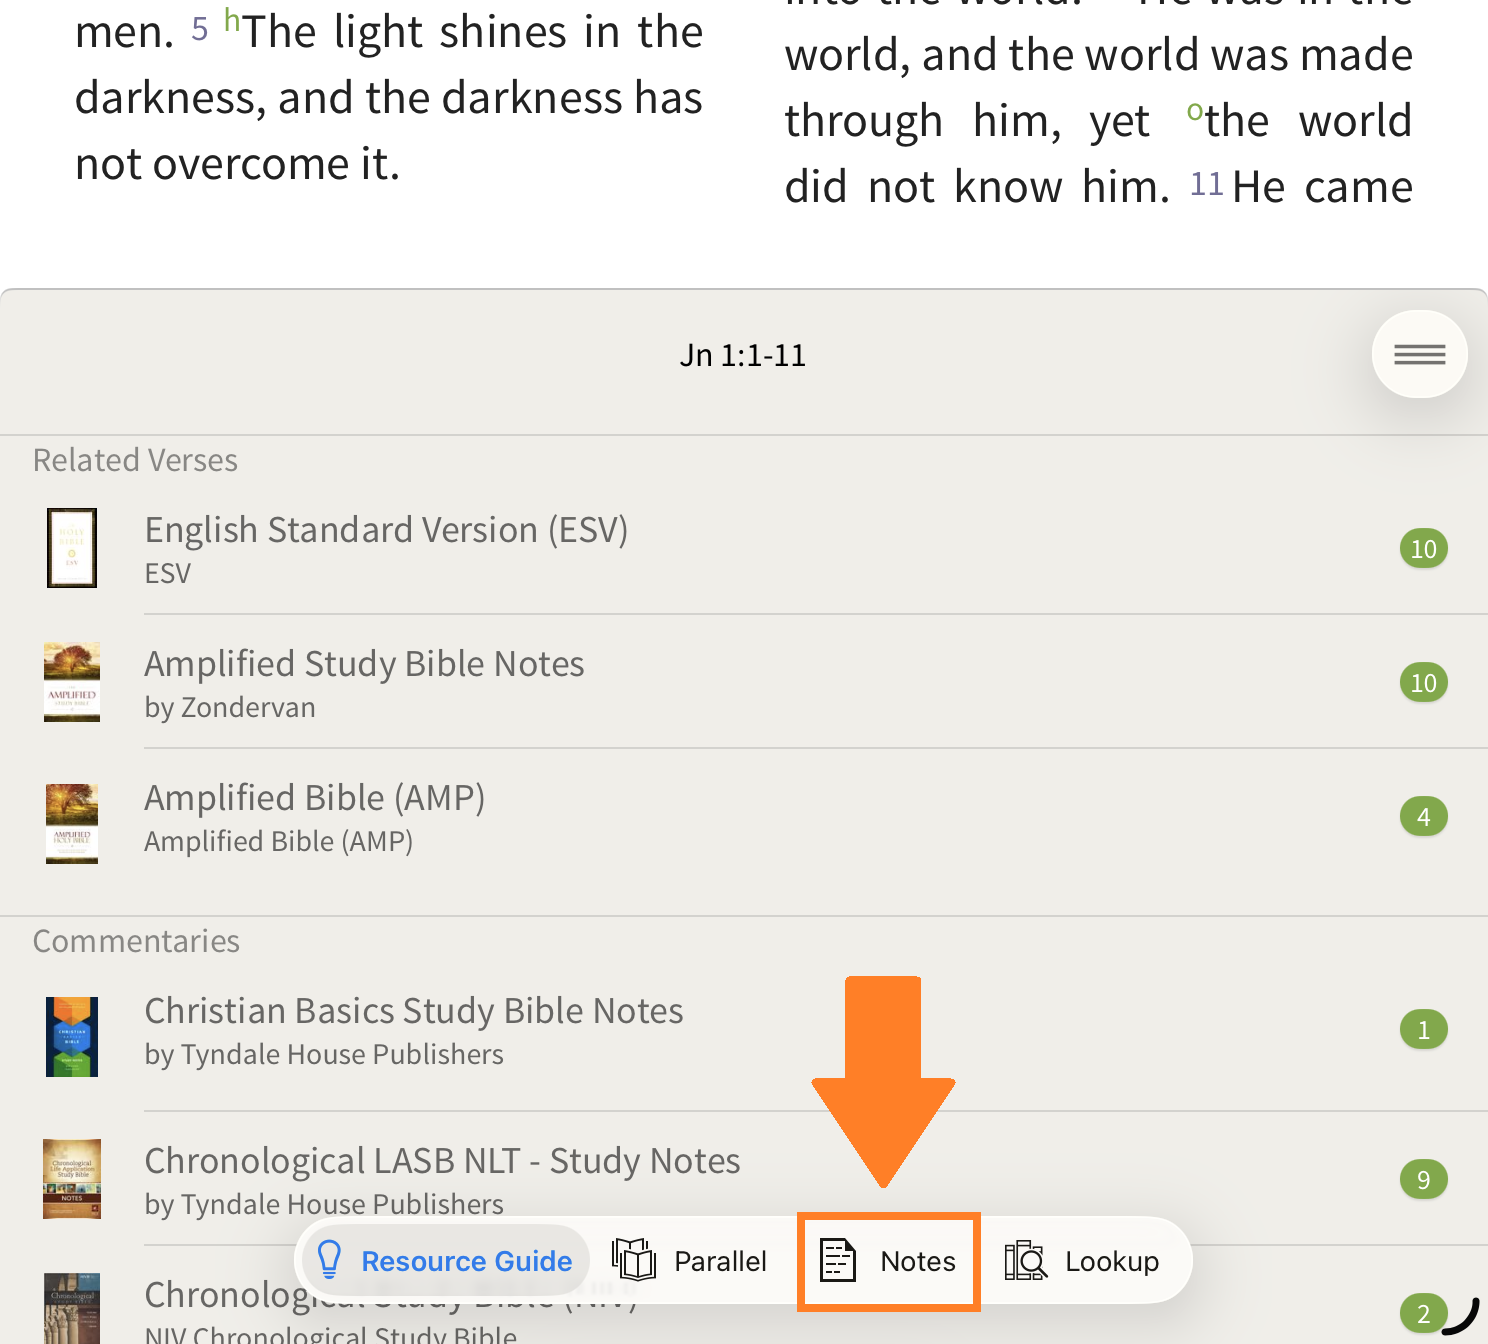Open the Notes tab
Image resolution: width=1488 pixels, height=1344 pixels.
click(888, 1261)
